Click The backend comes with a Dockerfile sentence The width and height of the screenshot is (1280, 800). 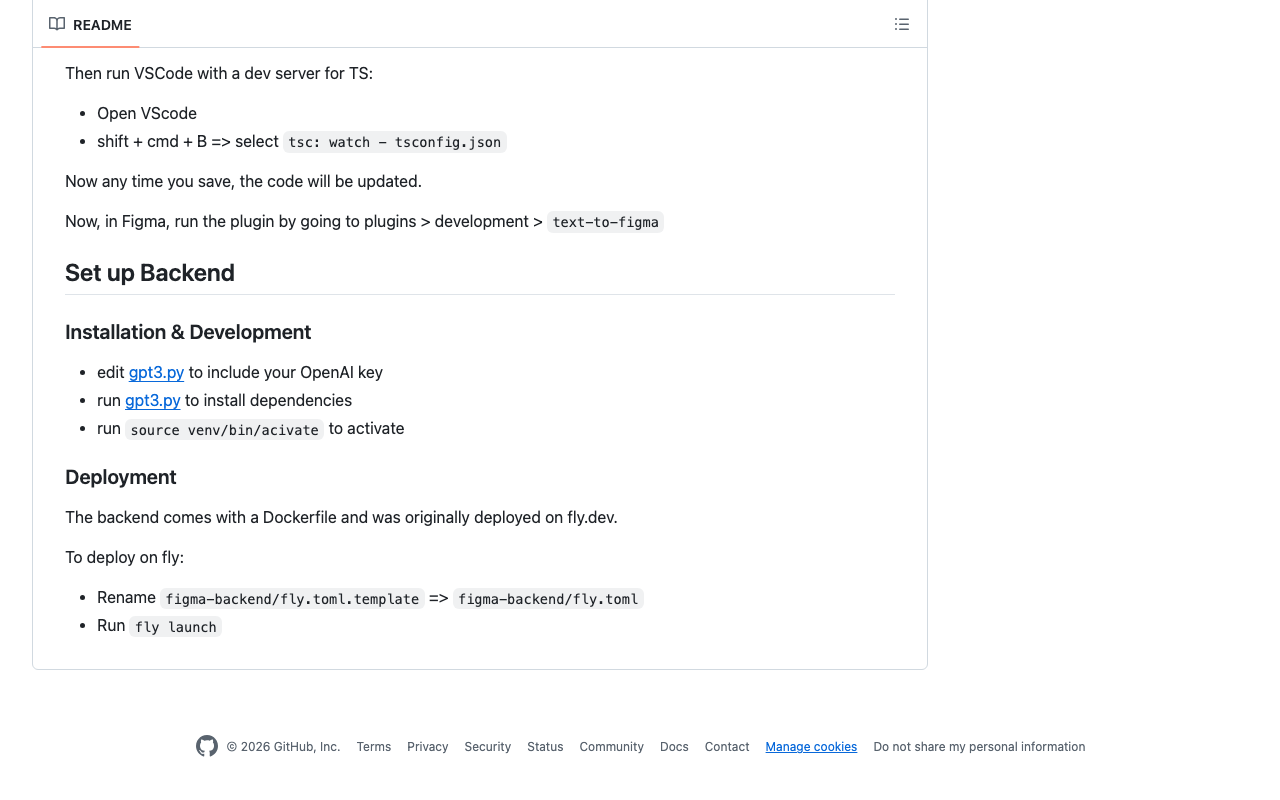coord(341,517)
